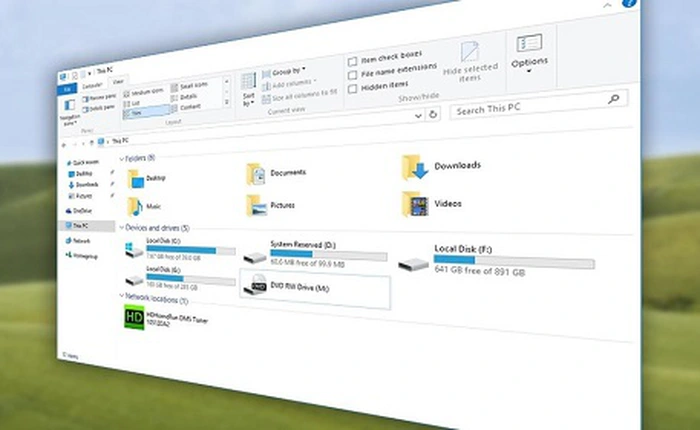Collapse the Devices and drives (5) group
This screenshot has width=700, height=430.
coord(122,227)
